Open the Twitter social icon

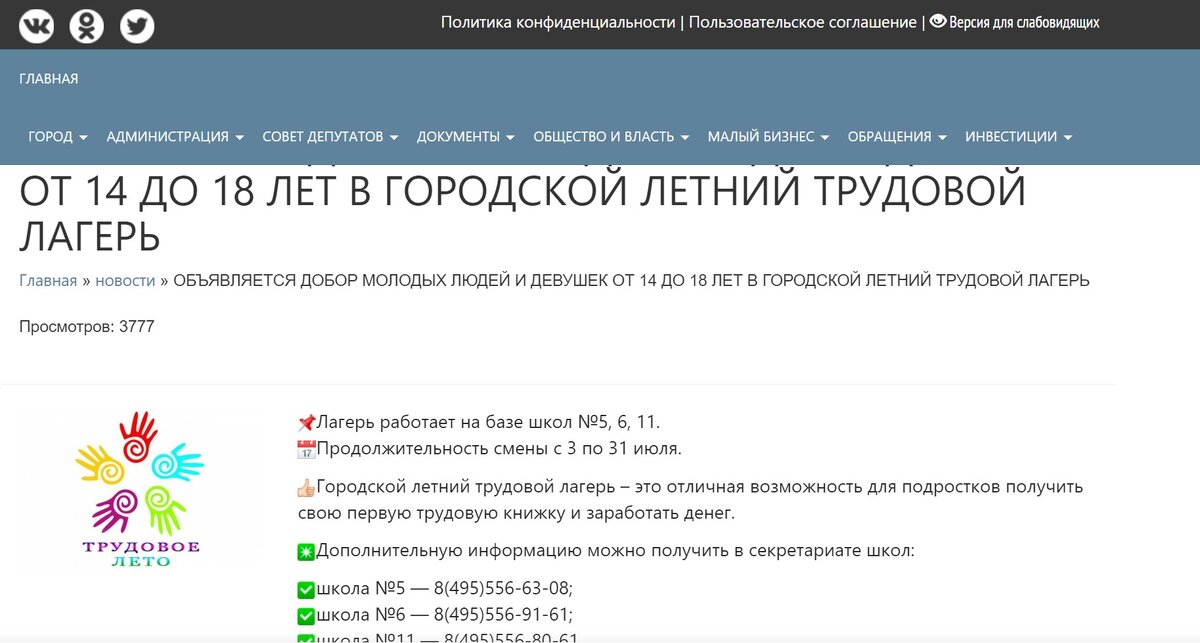pos(138,25)
